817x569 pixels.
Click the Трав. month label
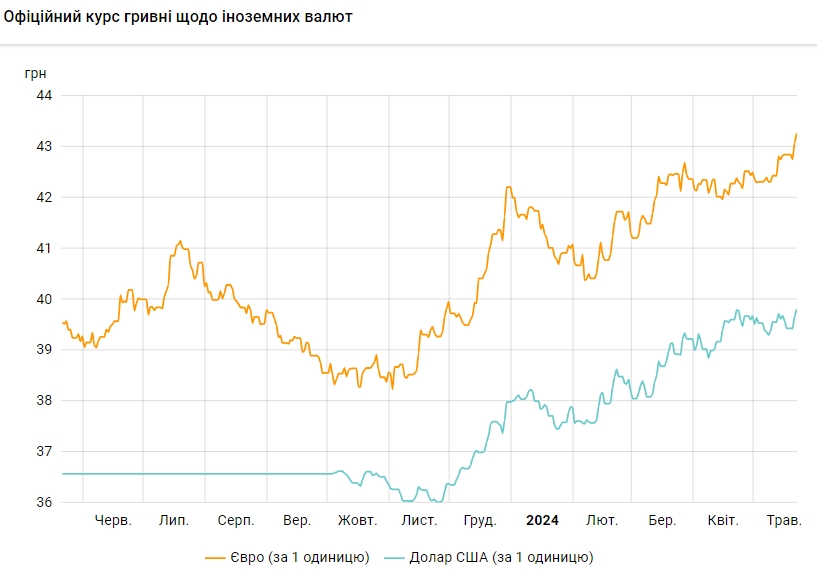(x=784, y=520)
